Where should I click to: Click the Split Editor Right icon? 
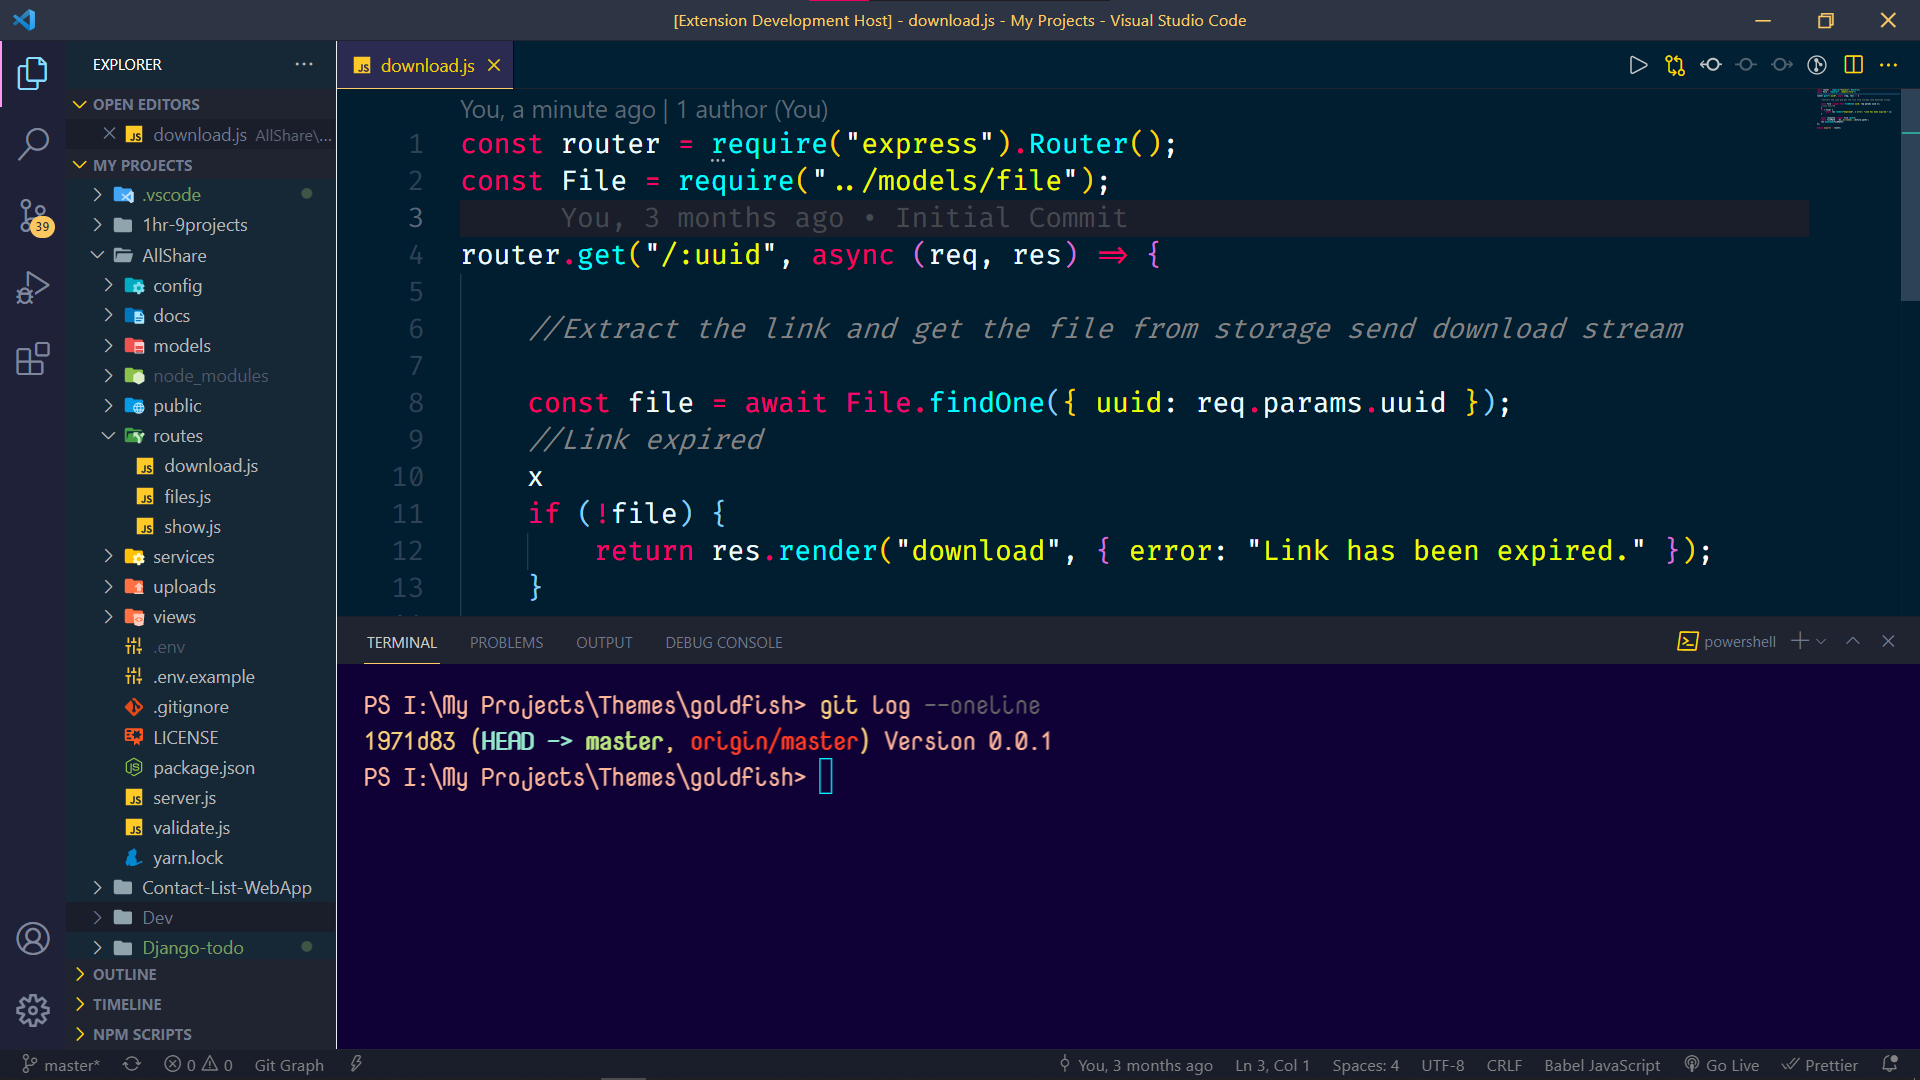pos(1853,65)
